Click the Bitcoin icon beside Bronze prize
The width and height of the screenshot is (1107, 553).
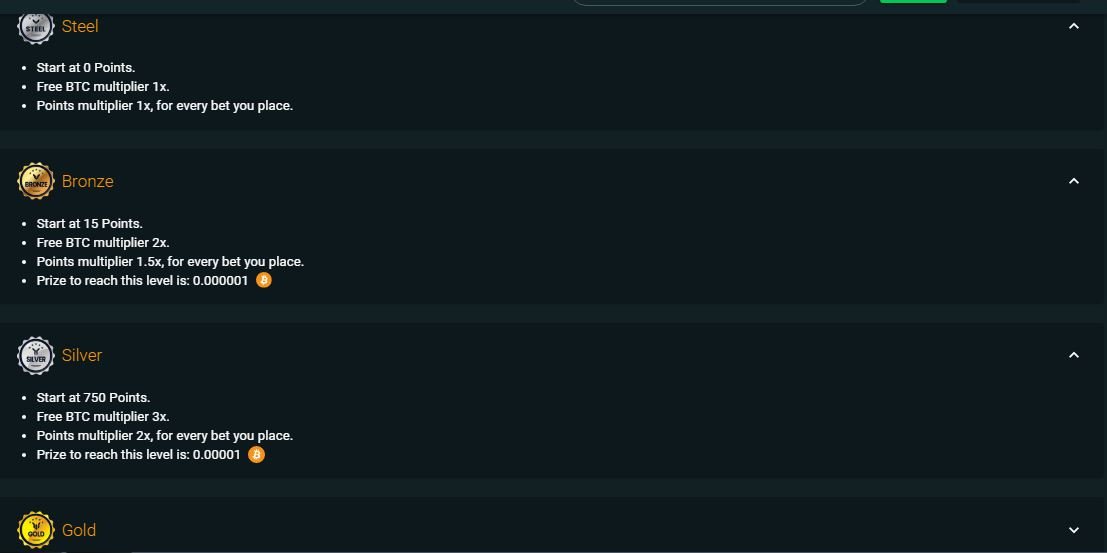click(264, 281)
